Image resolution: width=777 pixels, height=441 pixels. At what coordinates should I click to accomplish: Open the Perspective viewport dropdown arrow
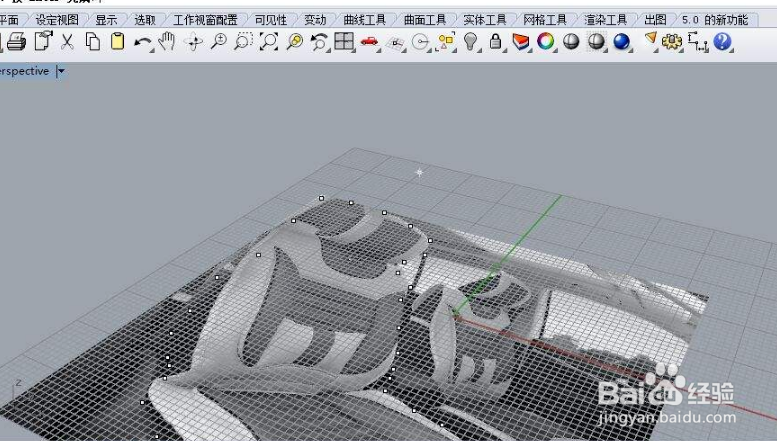tap(61, 71)
